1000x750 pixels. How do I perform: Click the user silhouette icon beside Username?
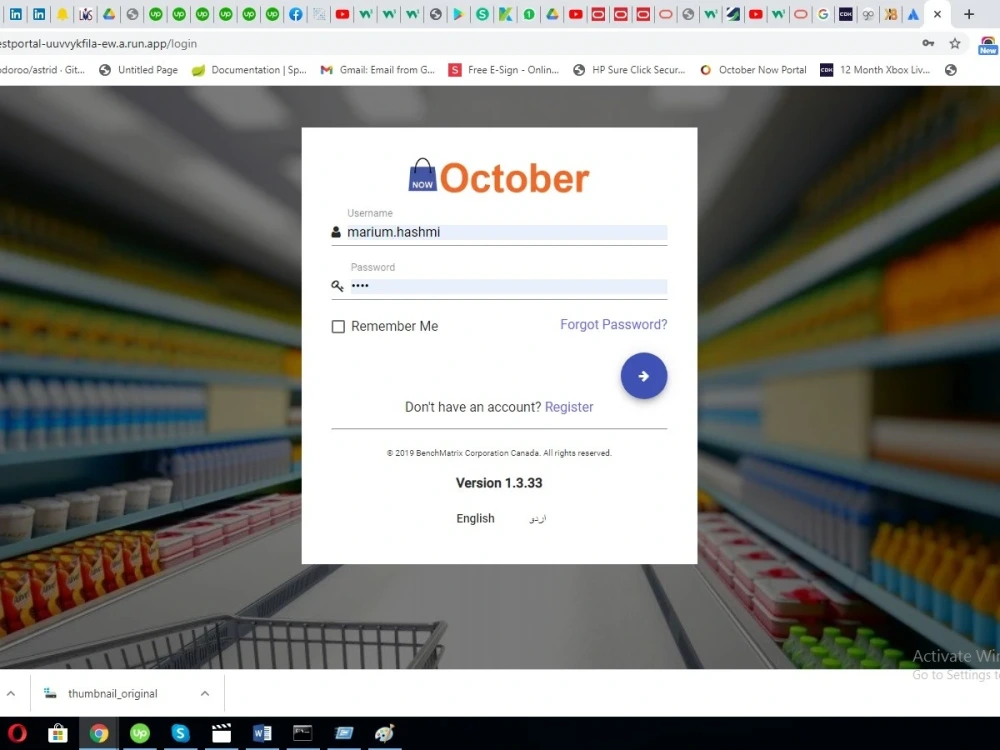pos(336,232)
